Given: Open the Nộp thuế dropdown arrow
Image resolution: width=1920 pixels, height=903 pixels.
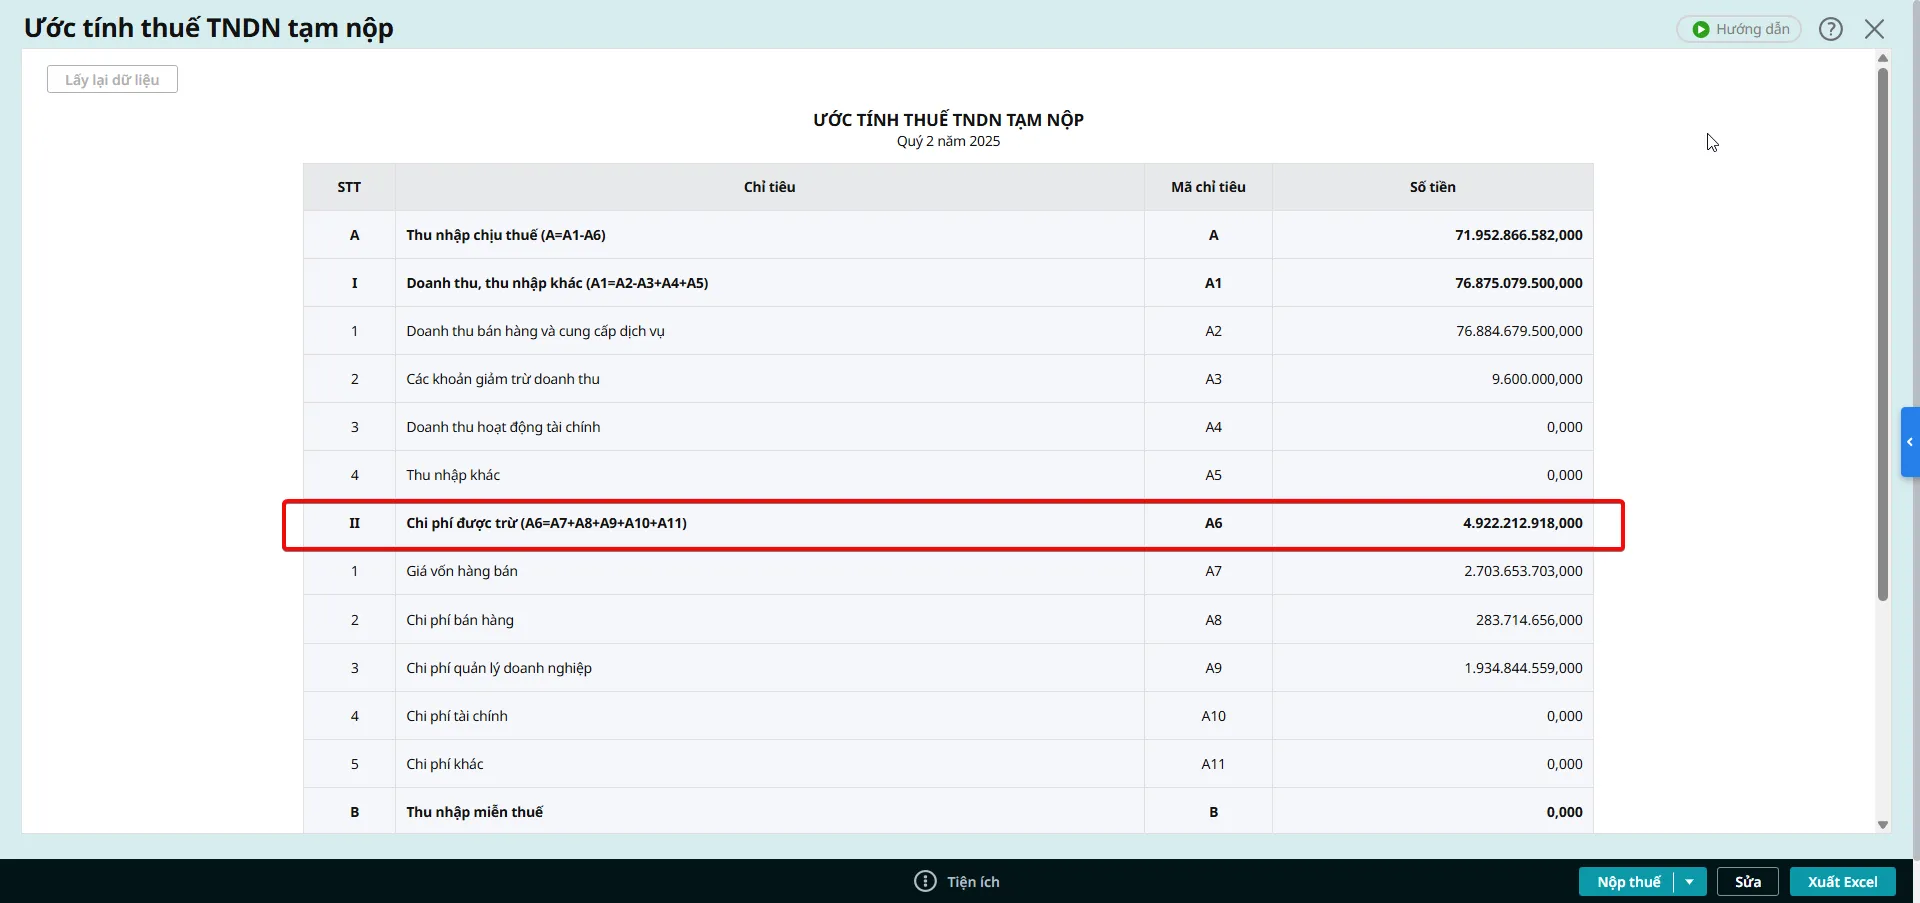Looking at the screenshot, I should pyautogui.click(x=1689, y=881).
